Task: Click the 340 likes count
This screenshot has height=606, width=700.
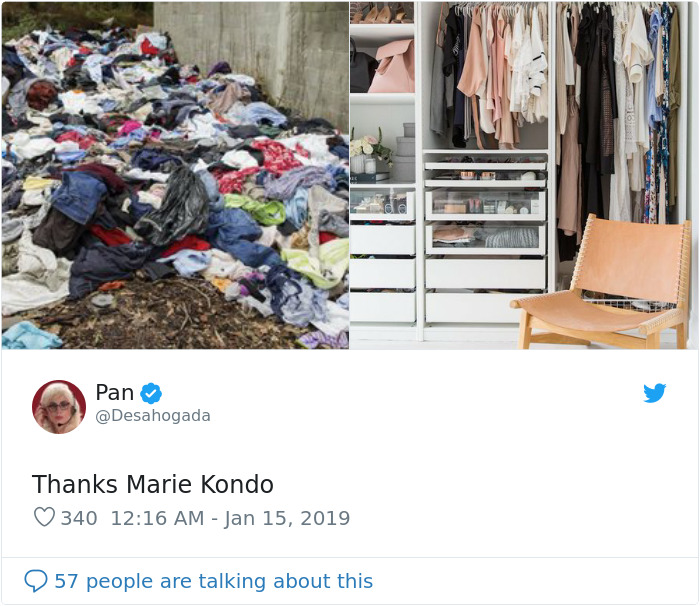Action: (79, 518)
